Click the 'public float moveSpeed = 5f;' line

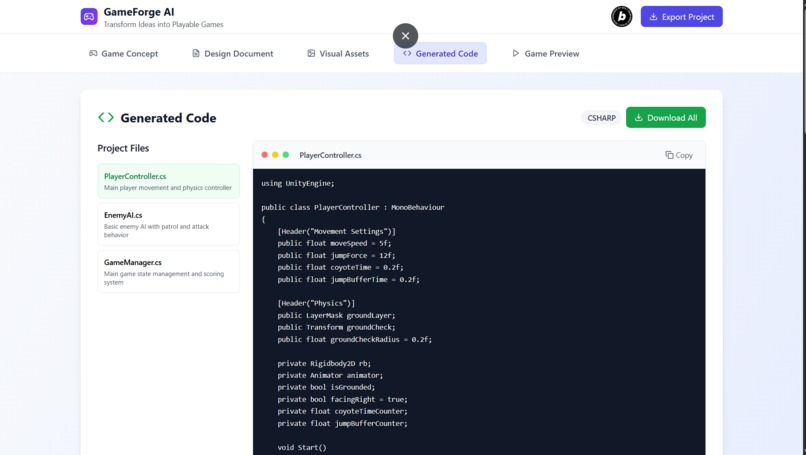[334, 243]
